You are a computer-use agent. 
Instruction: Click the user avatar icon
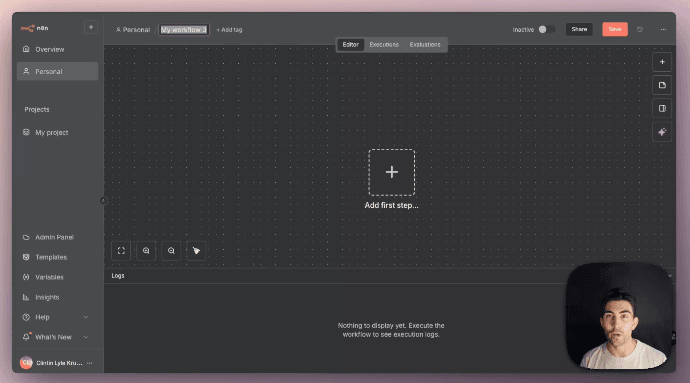point(26,363)
